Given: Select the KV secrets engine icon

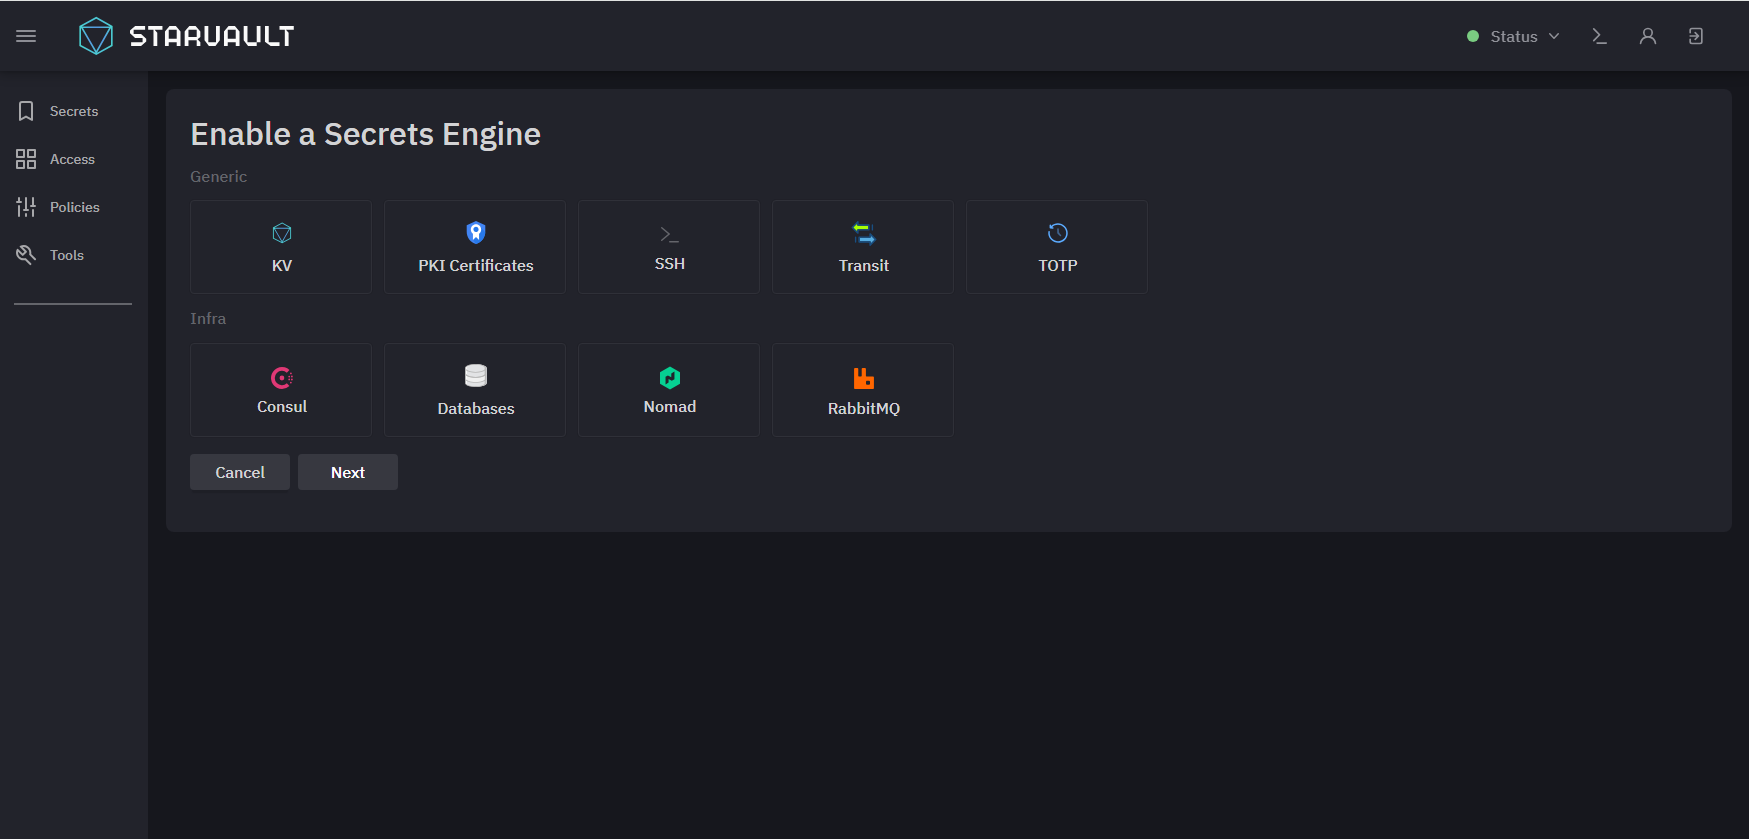Looking at the screenshot, I should coord(282,233).
